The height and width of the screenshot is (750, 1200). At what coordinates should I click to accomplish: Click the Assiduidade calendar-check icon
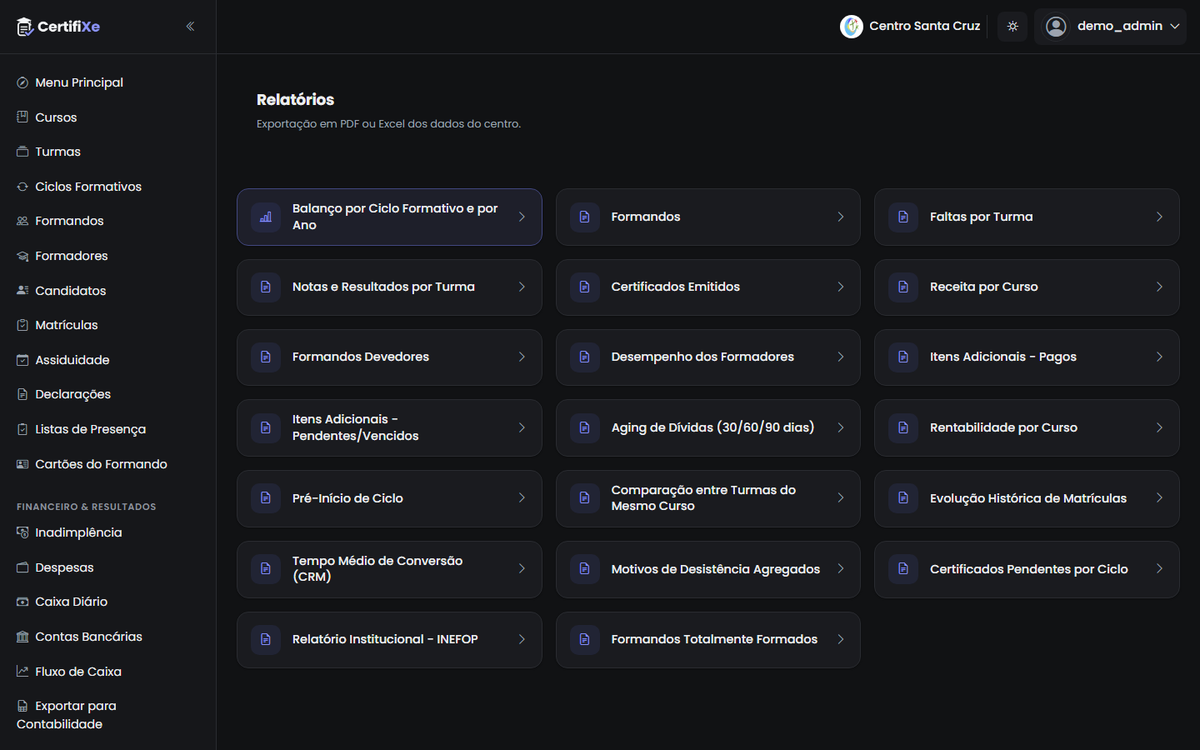click(x=23, y=360)
